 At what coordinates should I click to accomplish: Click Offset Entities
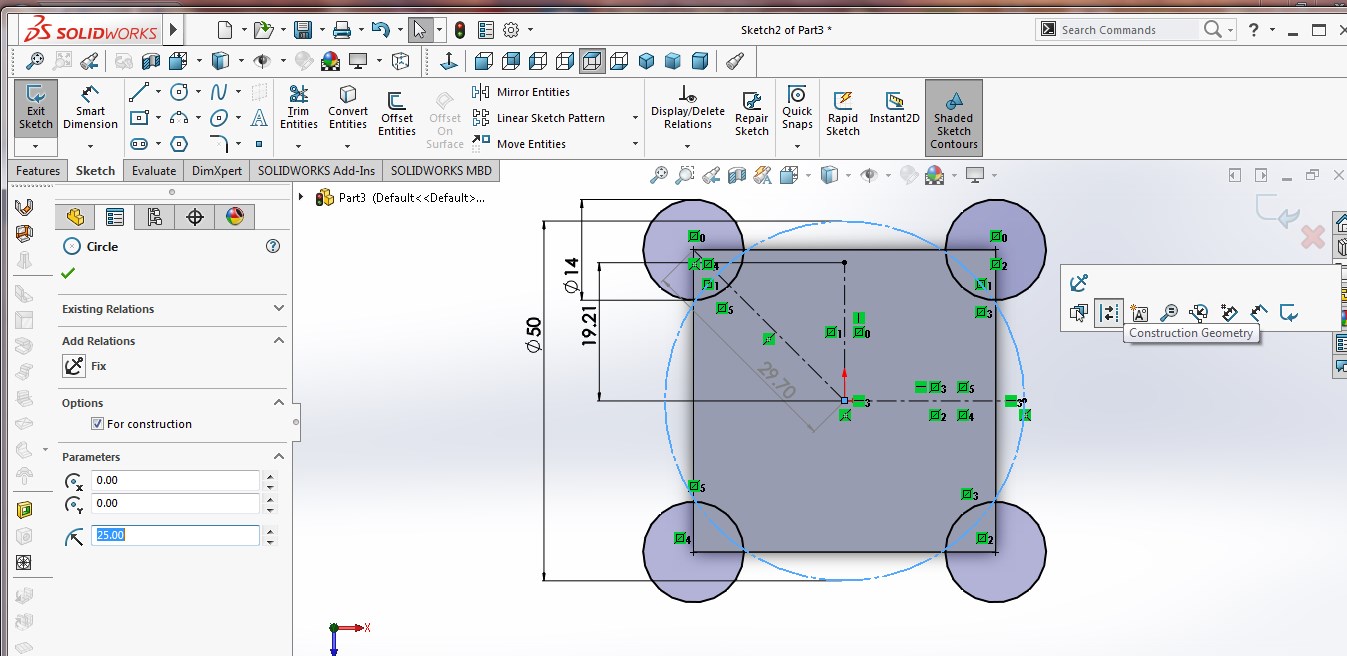[396, 114]
